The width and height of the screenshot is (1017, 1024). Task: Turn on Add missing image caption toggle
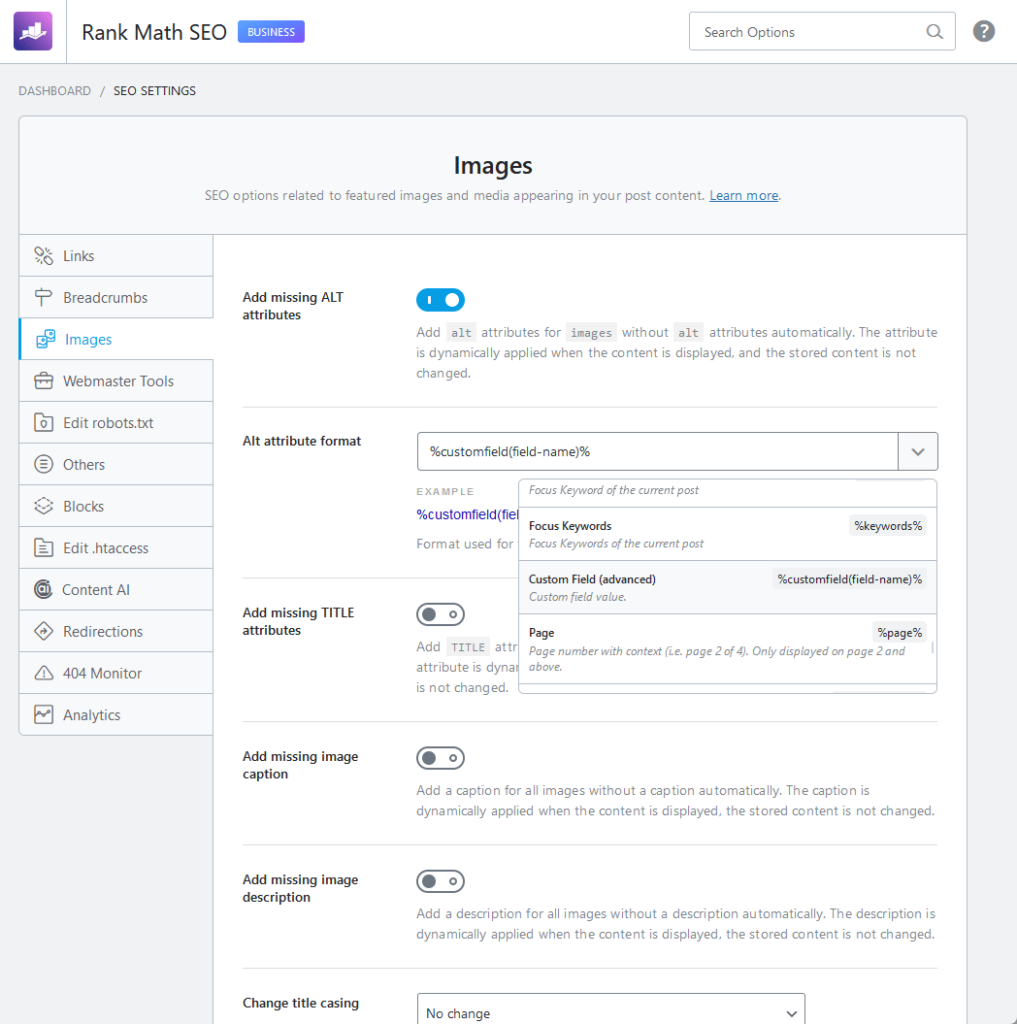click(x=440, y=758)
